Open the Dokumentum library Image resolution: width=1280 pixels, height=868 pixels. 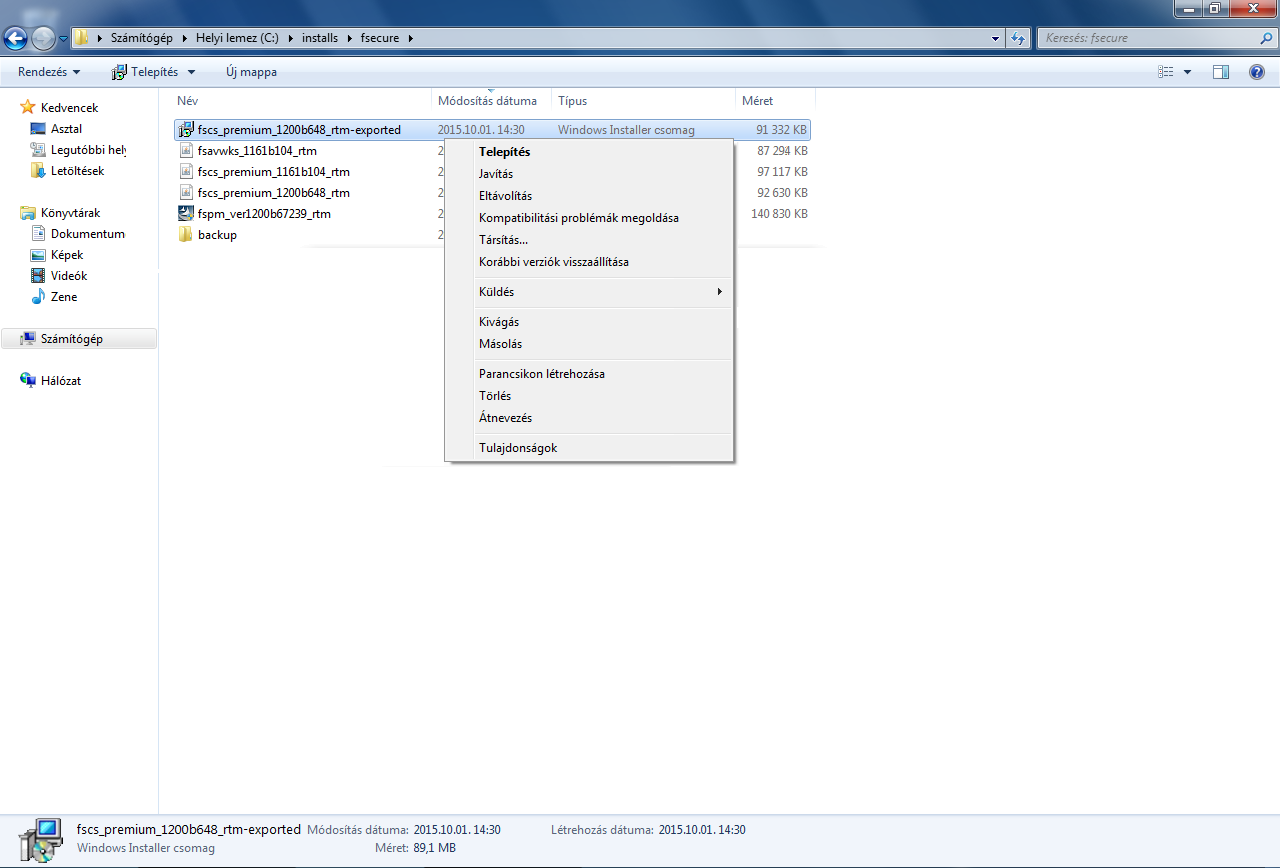click(78, 234)
